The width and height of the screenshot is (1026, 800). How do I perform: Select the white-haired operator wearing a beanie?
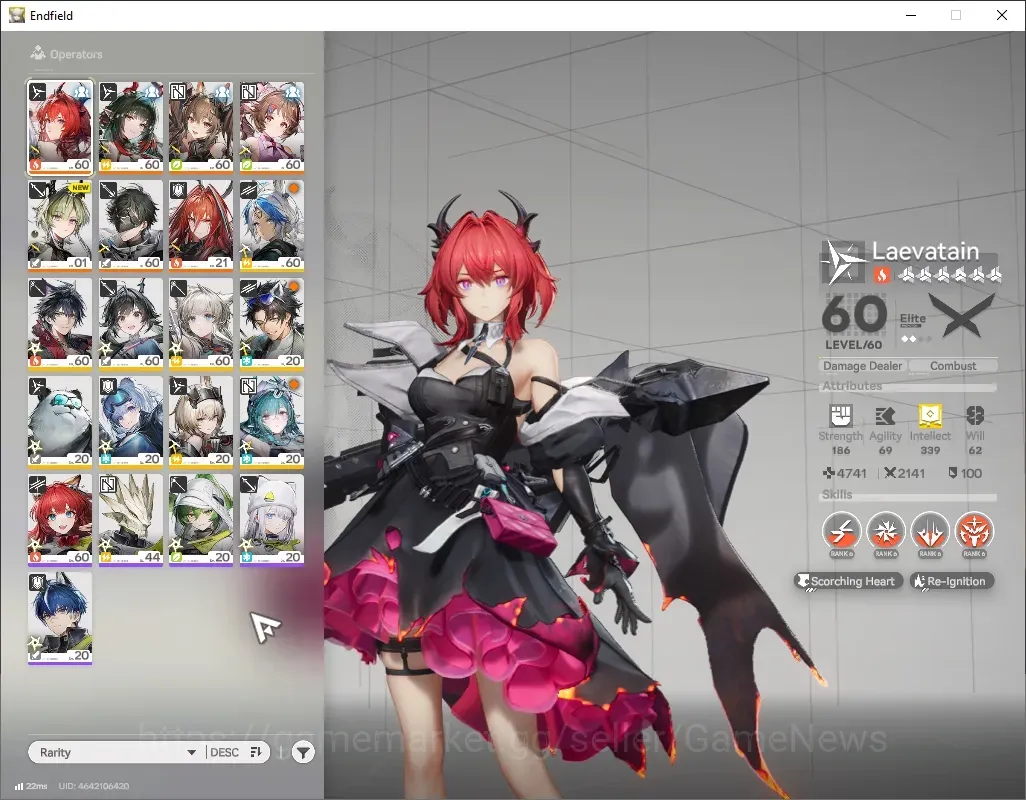click(272, 520)
